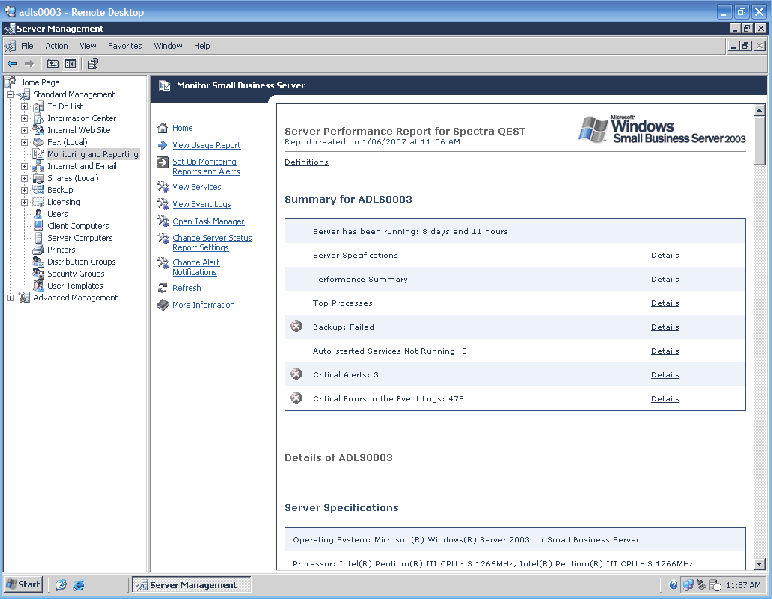The height and width of the screenshot is (599, 772).
Task: Click the report scrollbar up arrow
Action: (x=760, y=111)
